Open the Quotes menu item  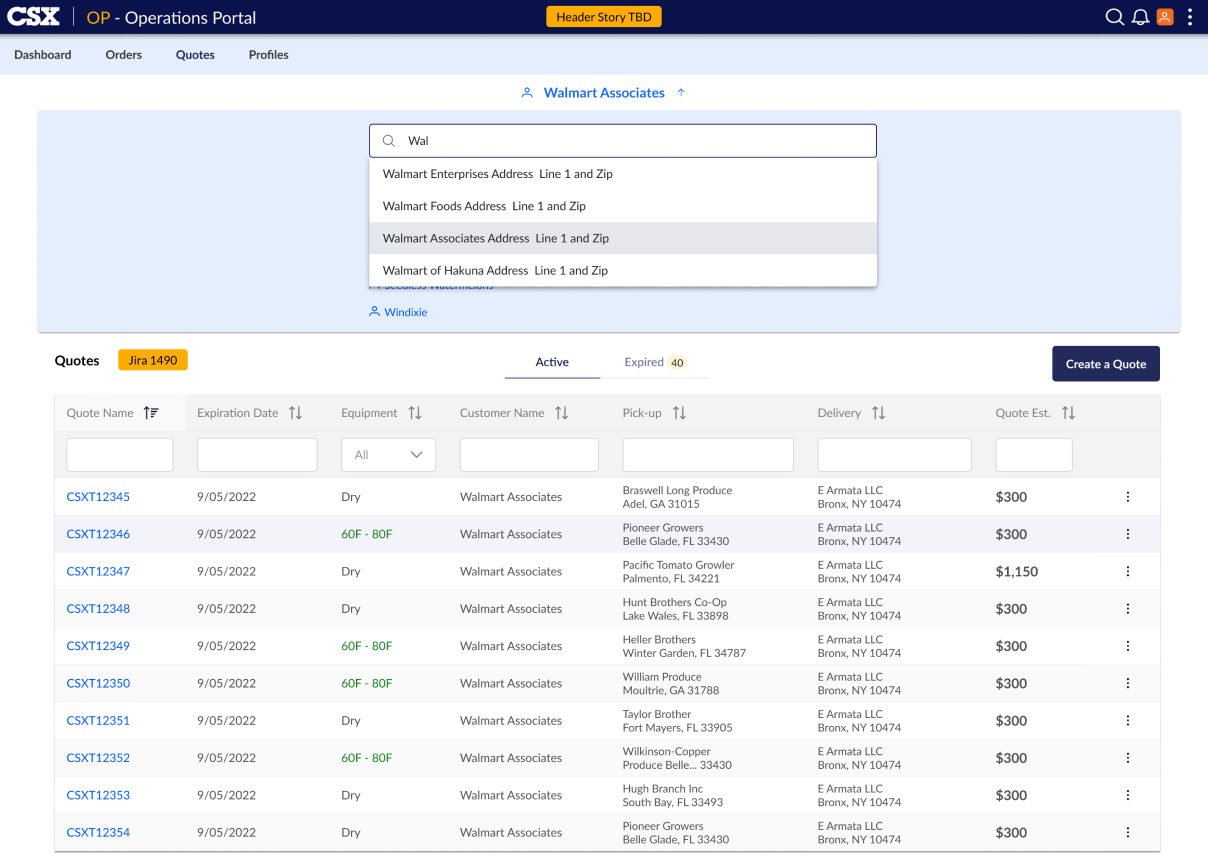coord(195,55)
